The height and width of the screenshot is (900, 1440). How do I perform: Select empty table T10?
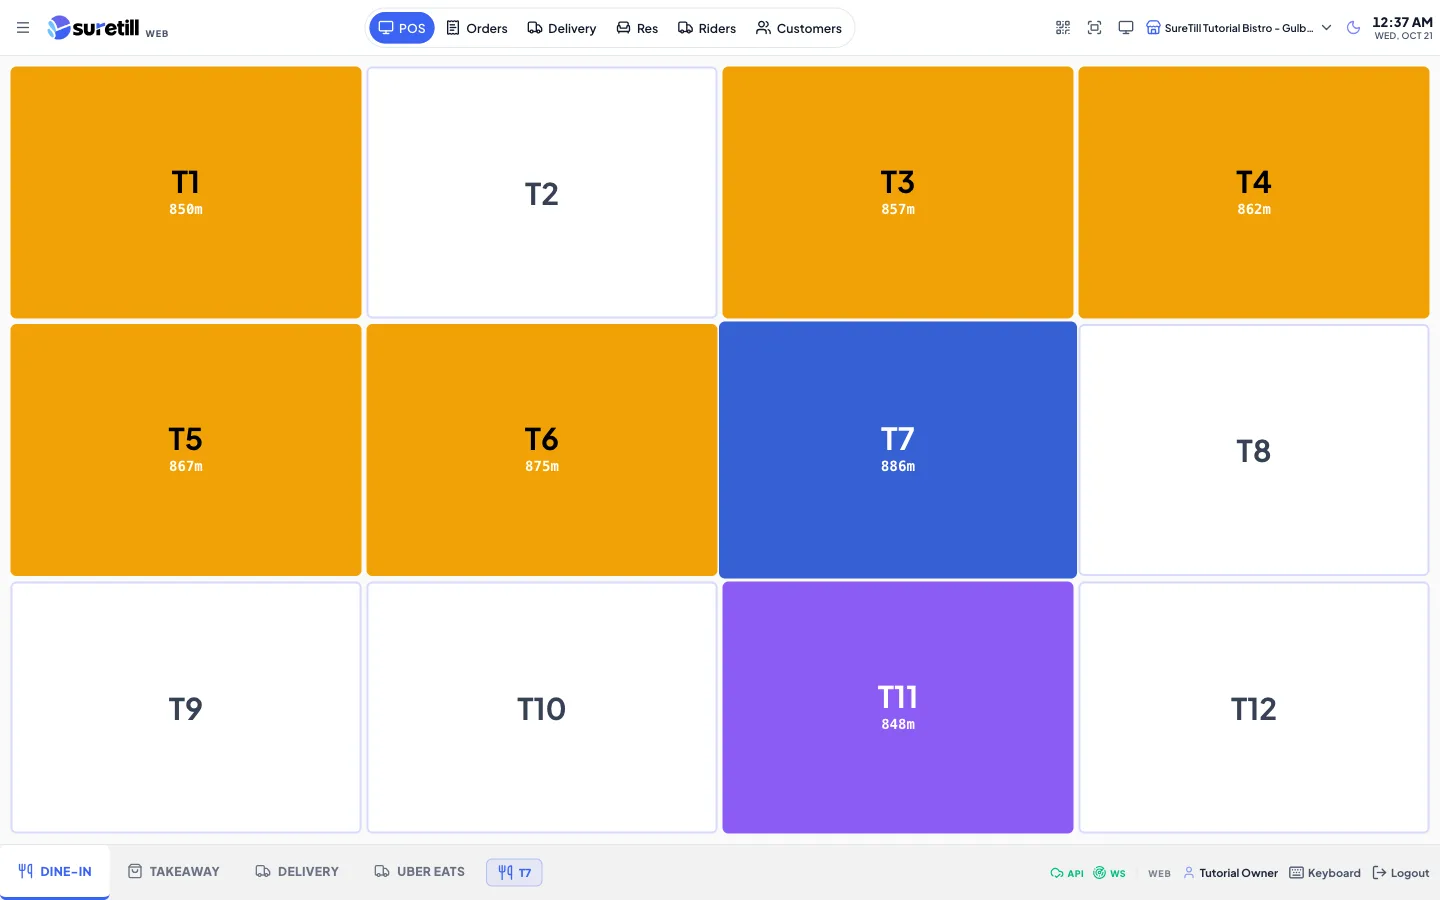coord(542,708)
